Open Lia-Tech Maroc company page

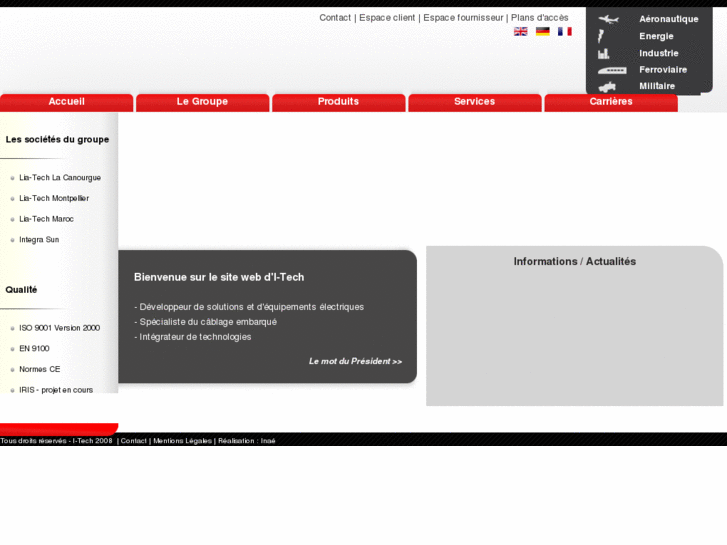[46, 219]
